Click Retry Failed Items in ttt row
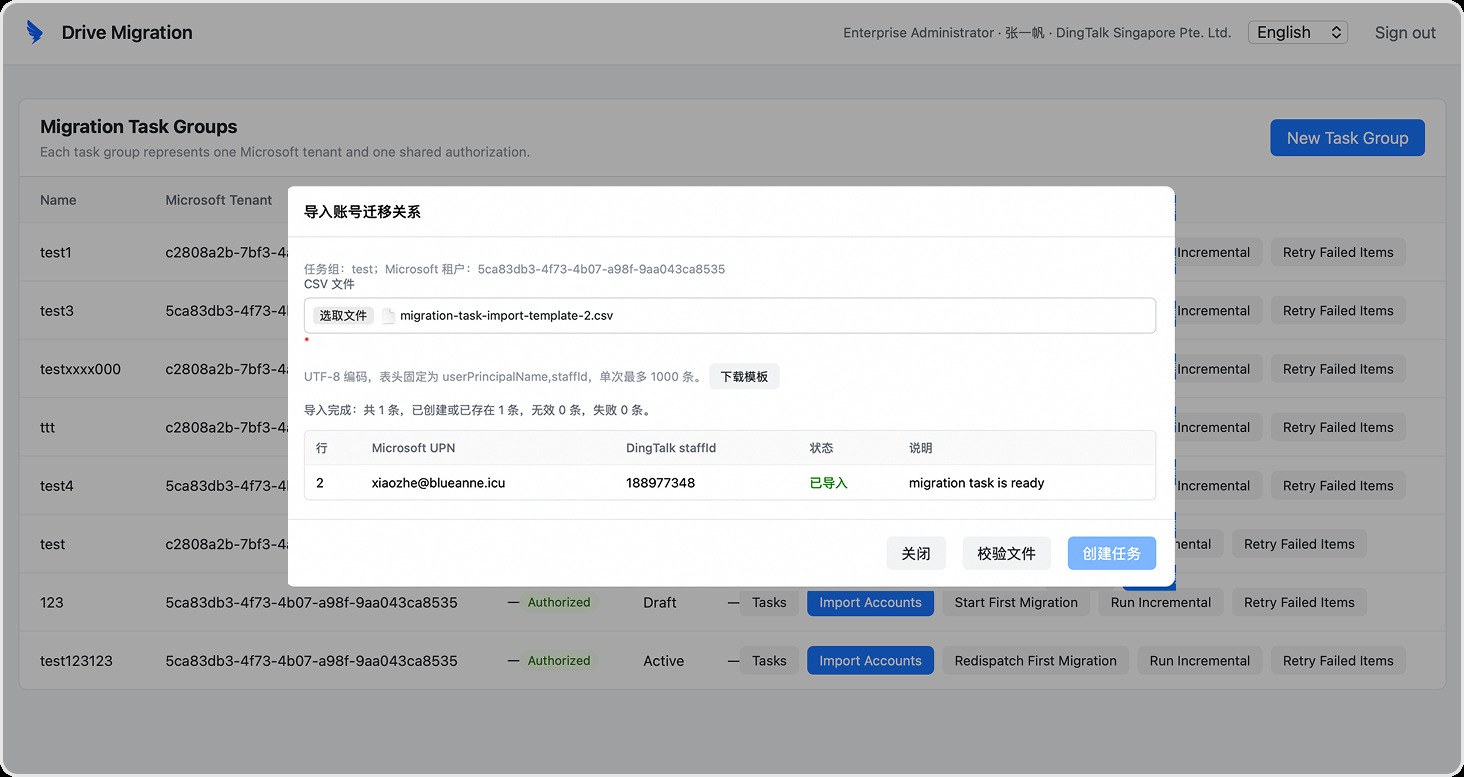The image size is (1464, 777). point(1338,427)
